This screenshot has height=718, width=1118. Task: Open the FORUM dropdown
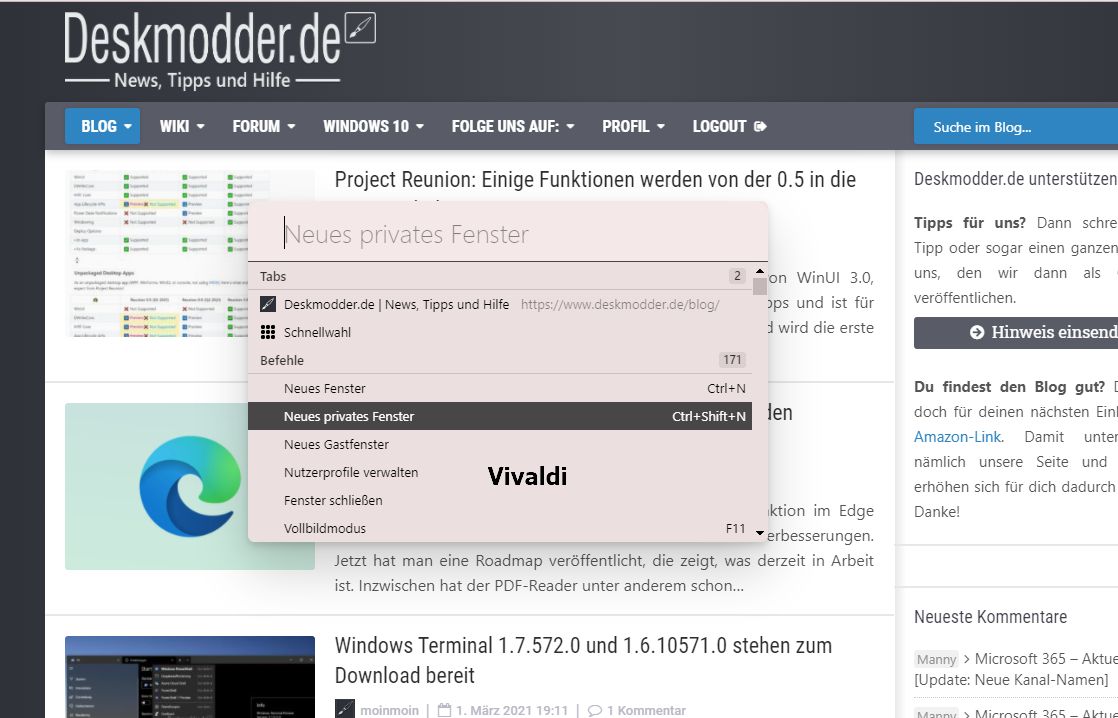tap(263, 126)
